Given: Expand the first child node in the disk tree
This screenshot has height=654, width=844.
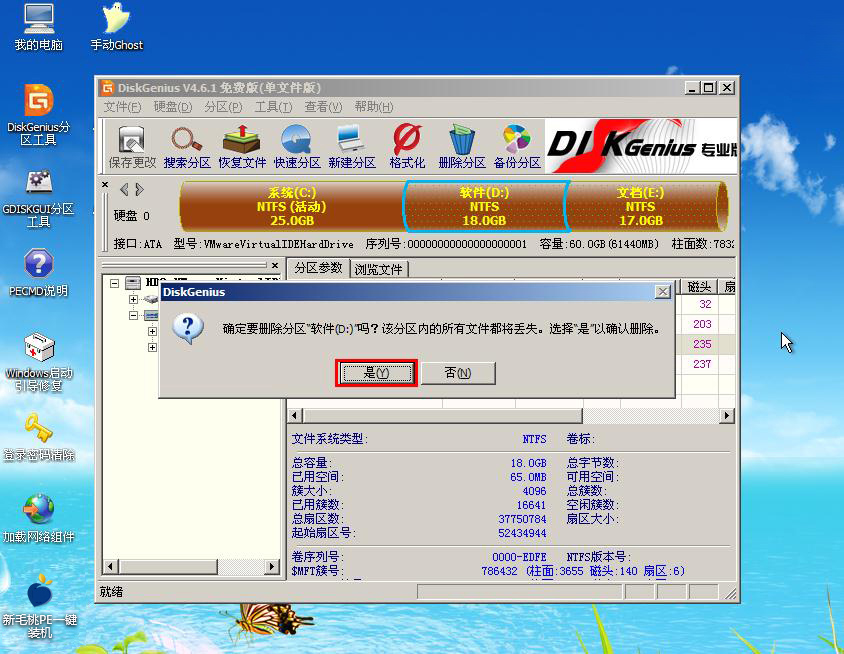Looking at the screenshot, I should pyautogui.click(x=133, y=299).
